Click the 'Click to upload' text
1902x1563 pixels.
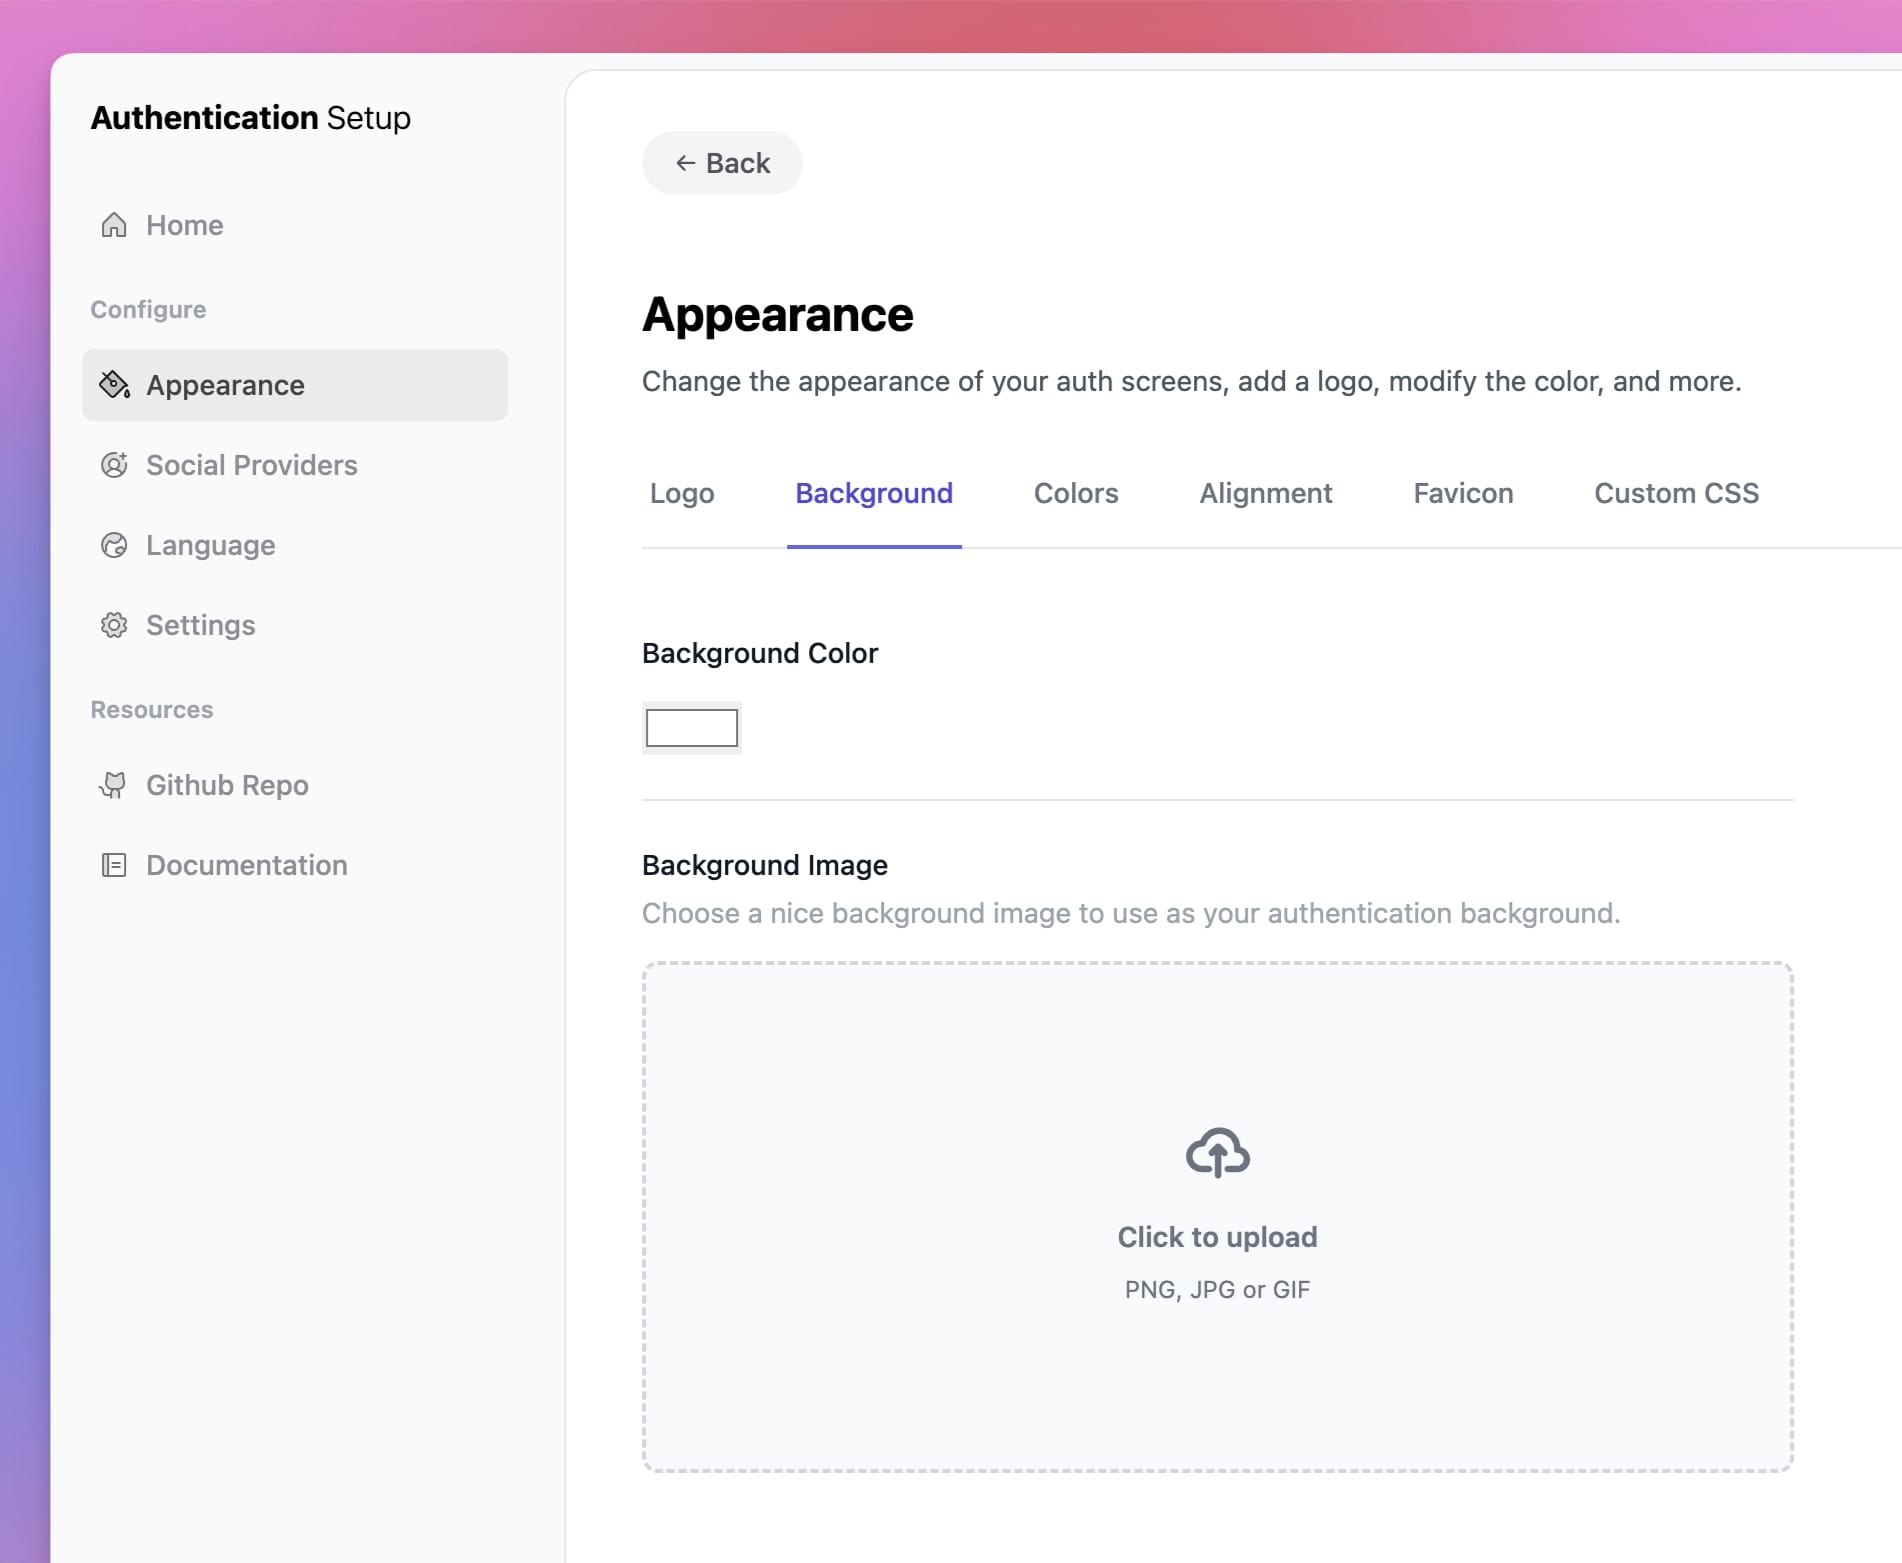[1217, 1237]
